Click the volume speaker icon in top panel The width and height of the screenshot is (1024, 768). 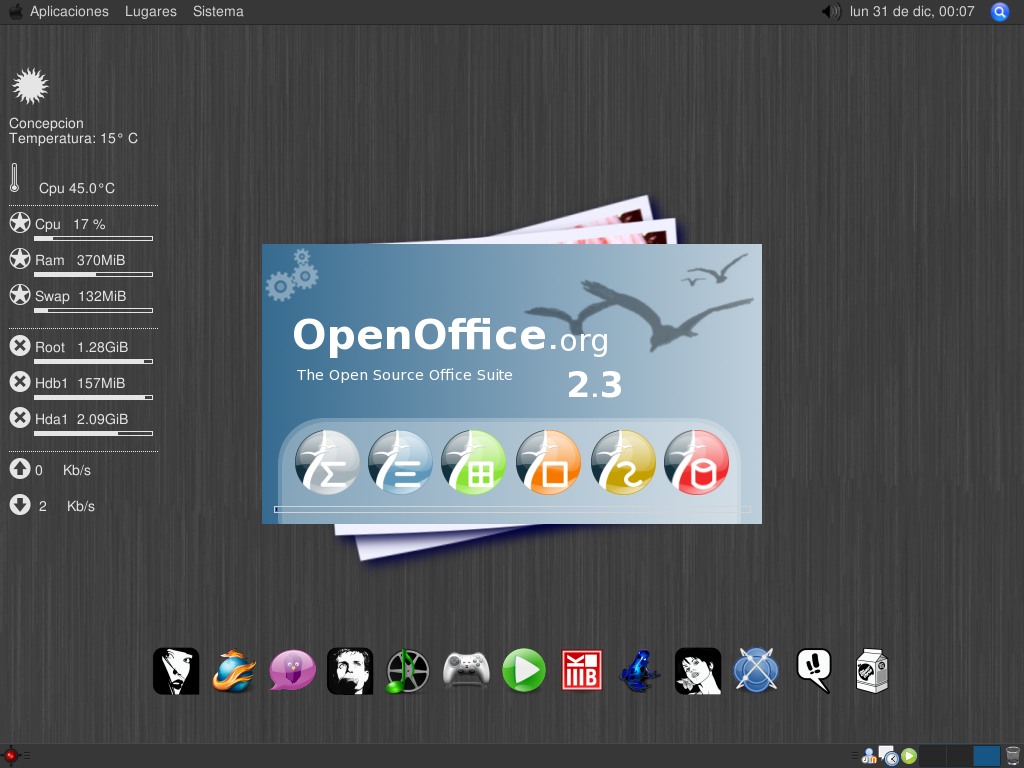pos(831,11)
